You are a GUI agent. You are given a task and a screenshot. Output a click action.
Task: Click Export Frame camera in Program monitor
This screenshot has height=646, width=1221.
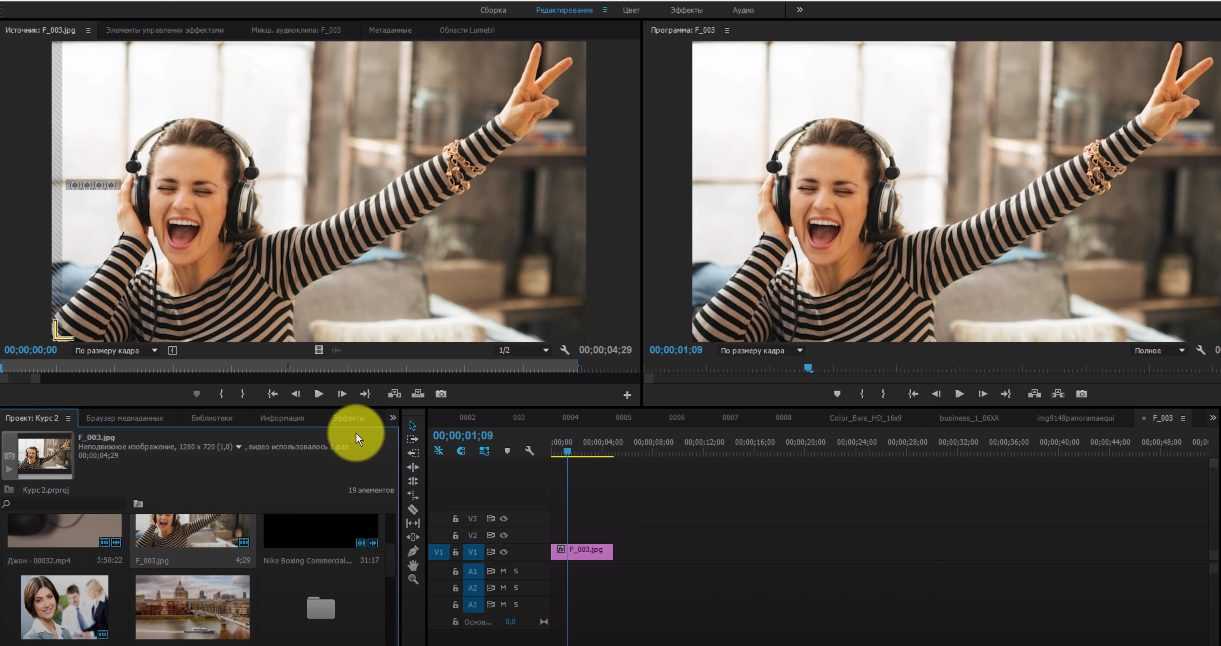1081,394
